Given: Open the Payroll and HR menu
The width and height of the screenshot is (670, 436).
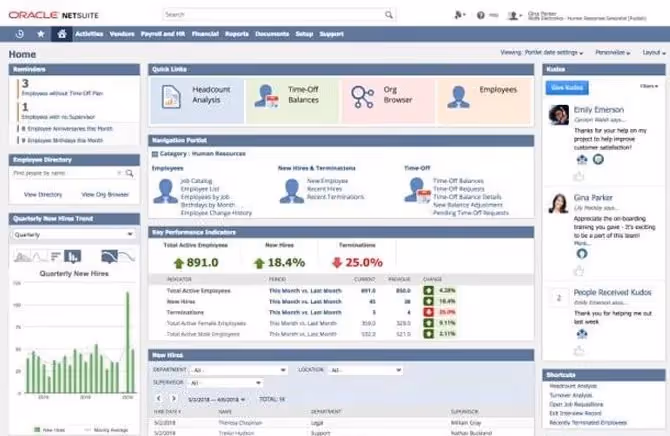Looking at the screenshot, I should click(163, 34).
